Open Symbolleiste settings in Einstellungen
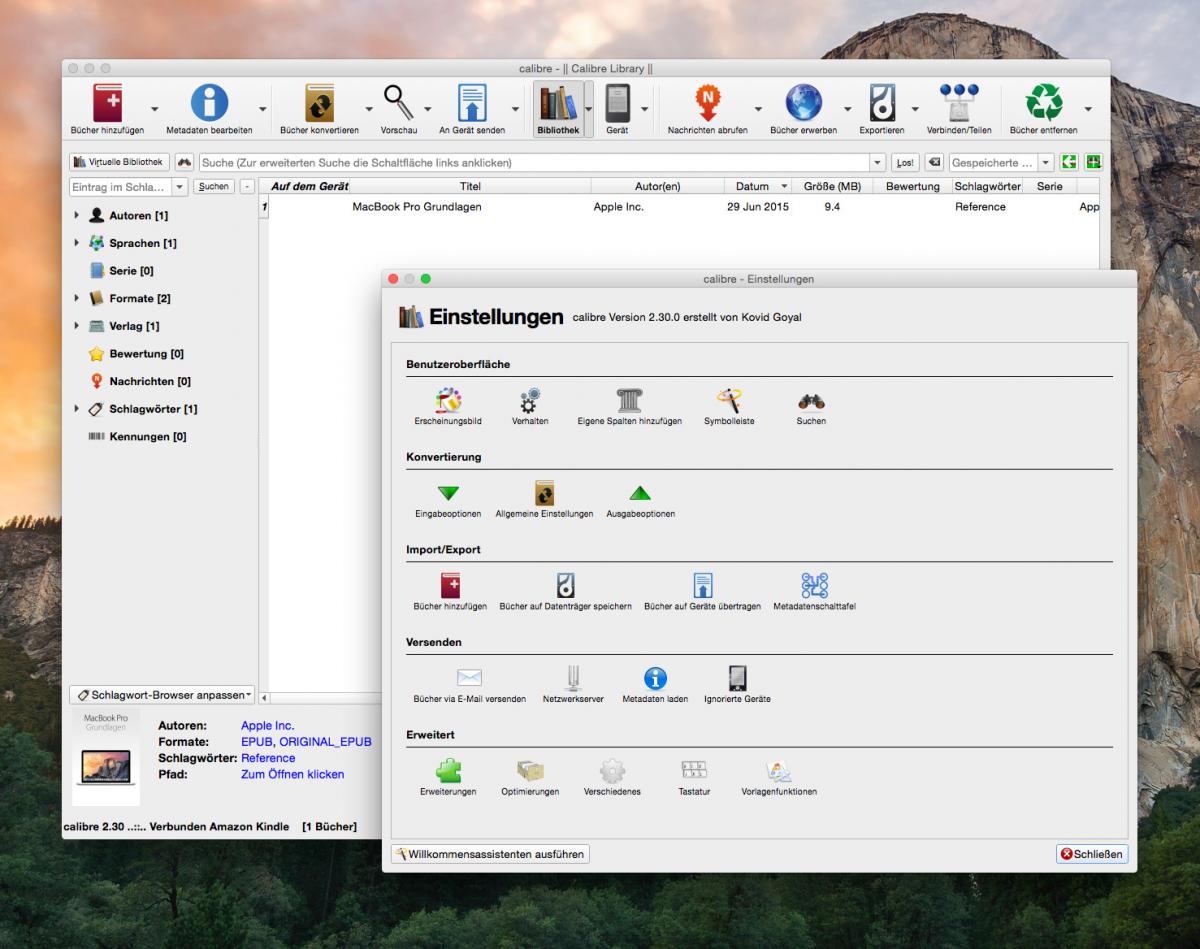Screen dimensions: 1200x949 729,401
